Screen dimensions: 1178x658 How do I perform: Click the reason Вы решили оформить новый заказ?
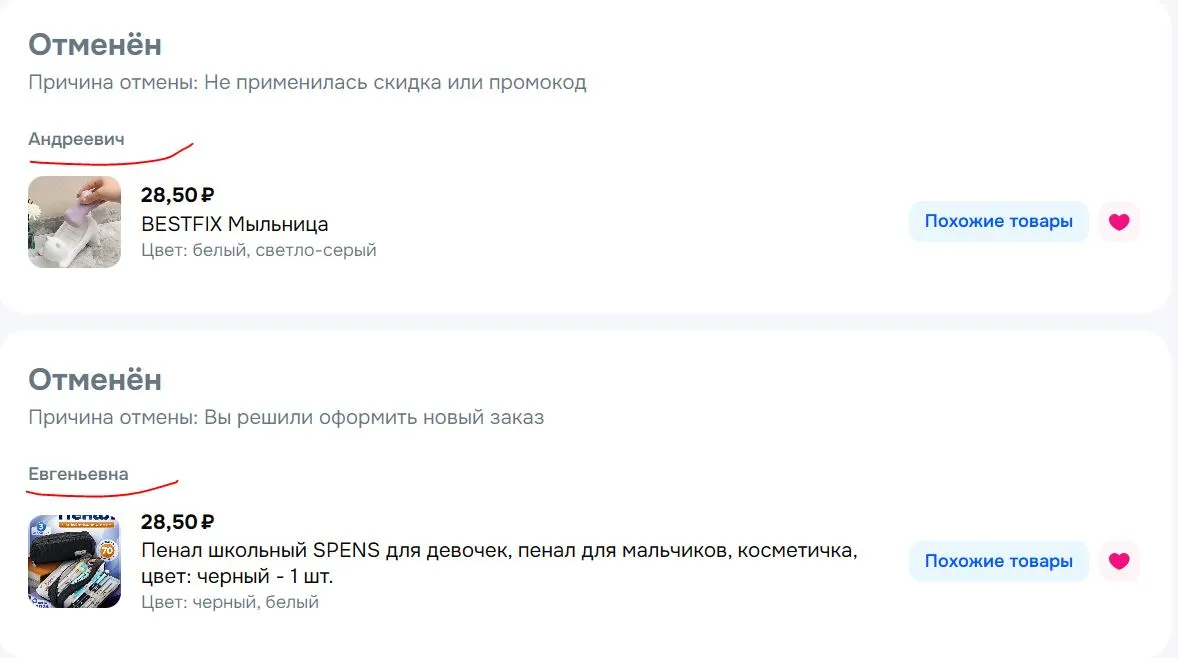pyautogui.click(x=374, y=417)
